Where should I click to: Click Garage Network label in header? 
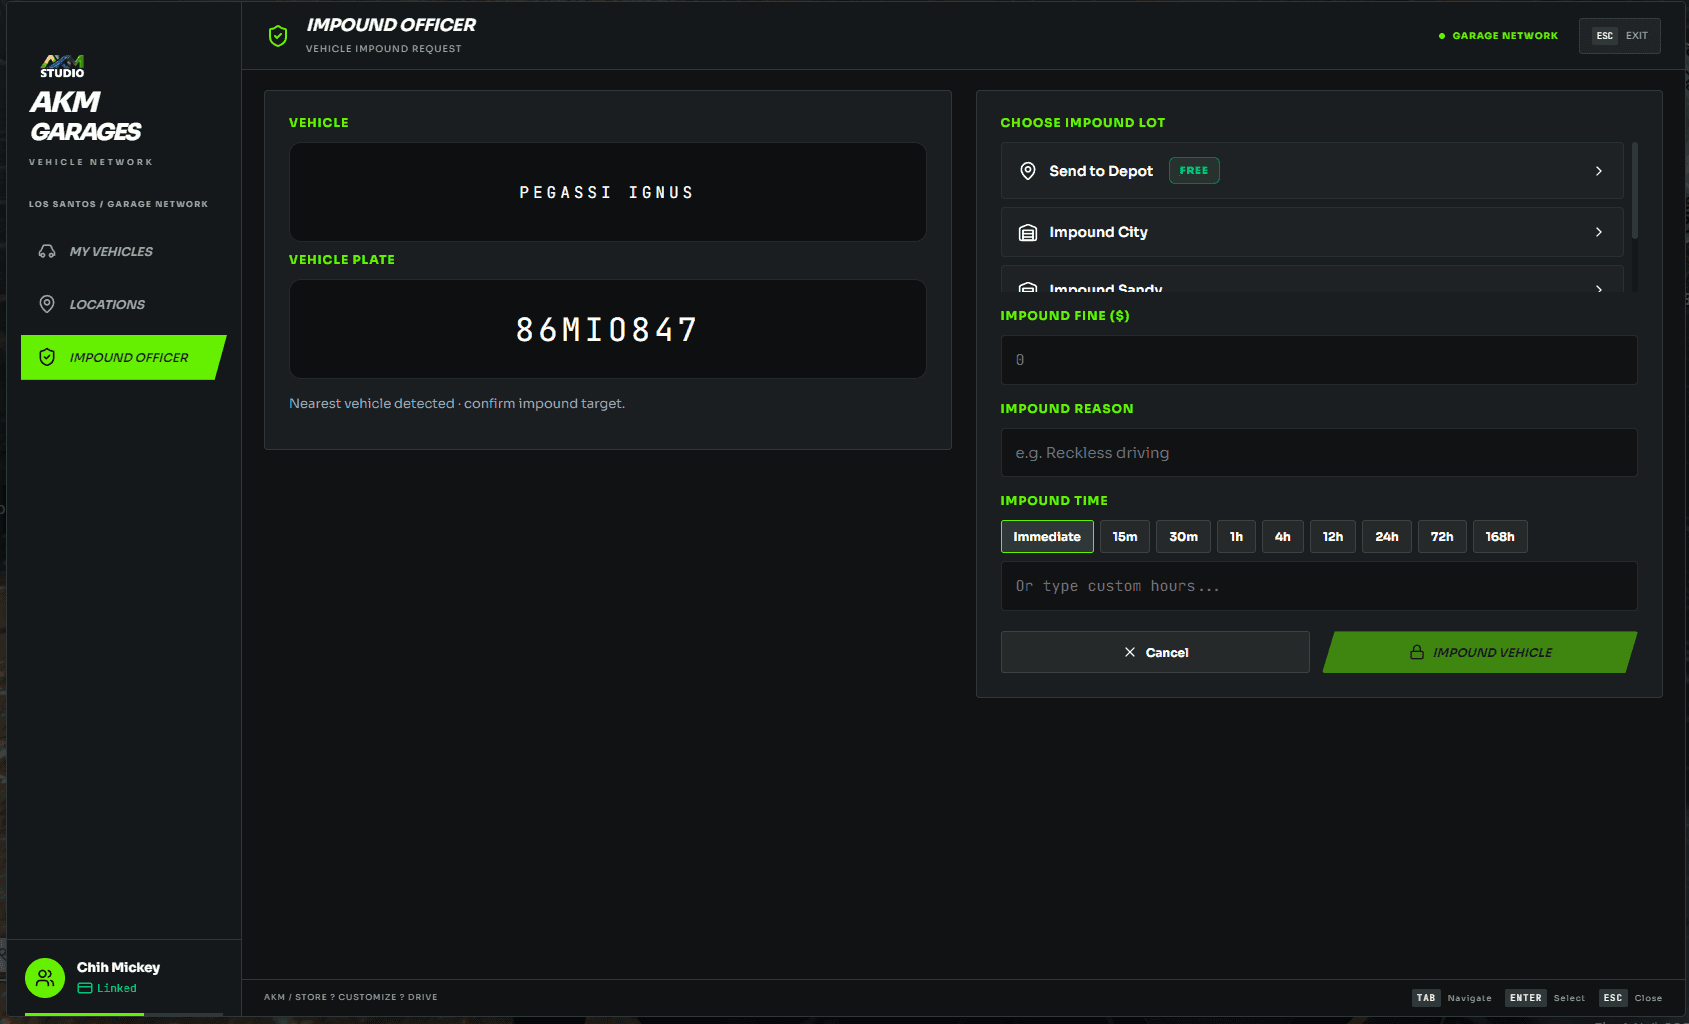point(1505,36)
